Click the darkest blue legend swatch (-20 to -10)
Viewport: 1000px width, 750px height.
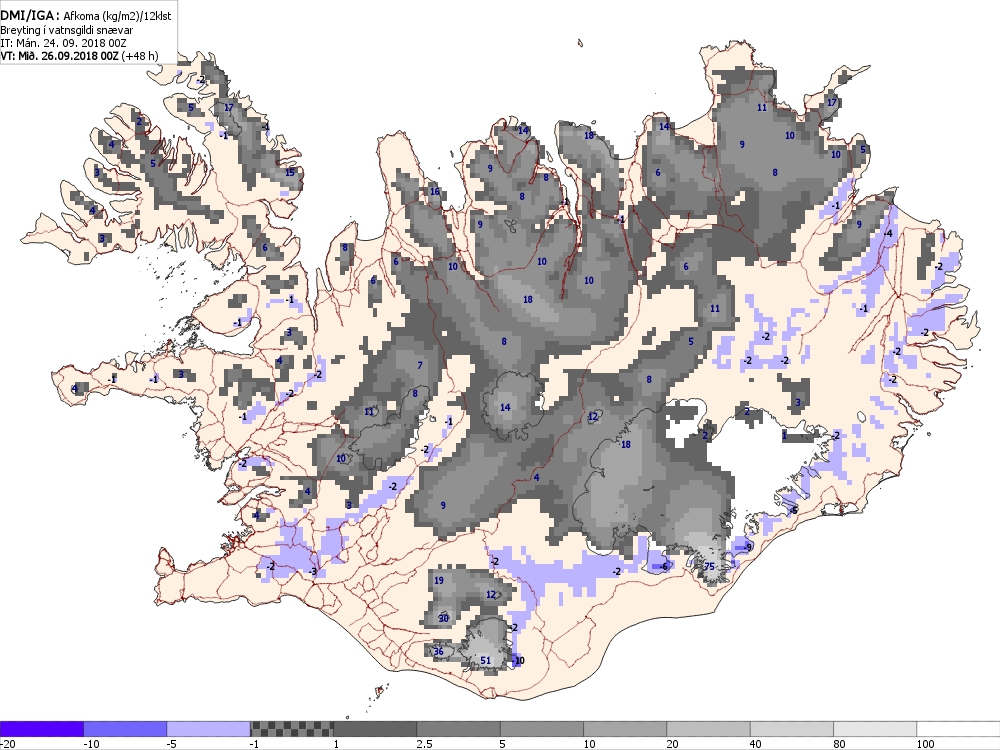tap(41, 728)
